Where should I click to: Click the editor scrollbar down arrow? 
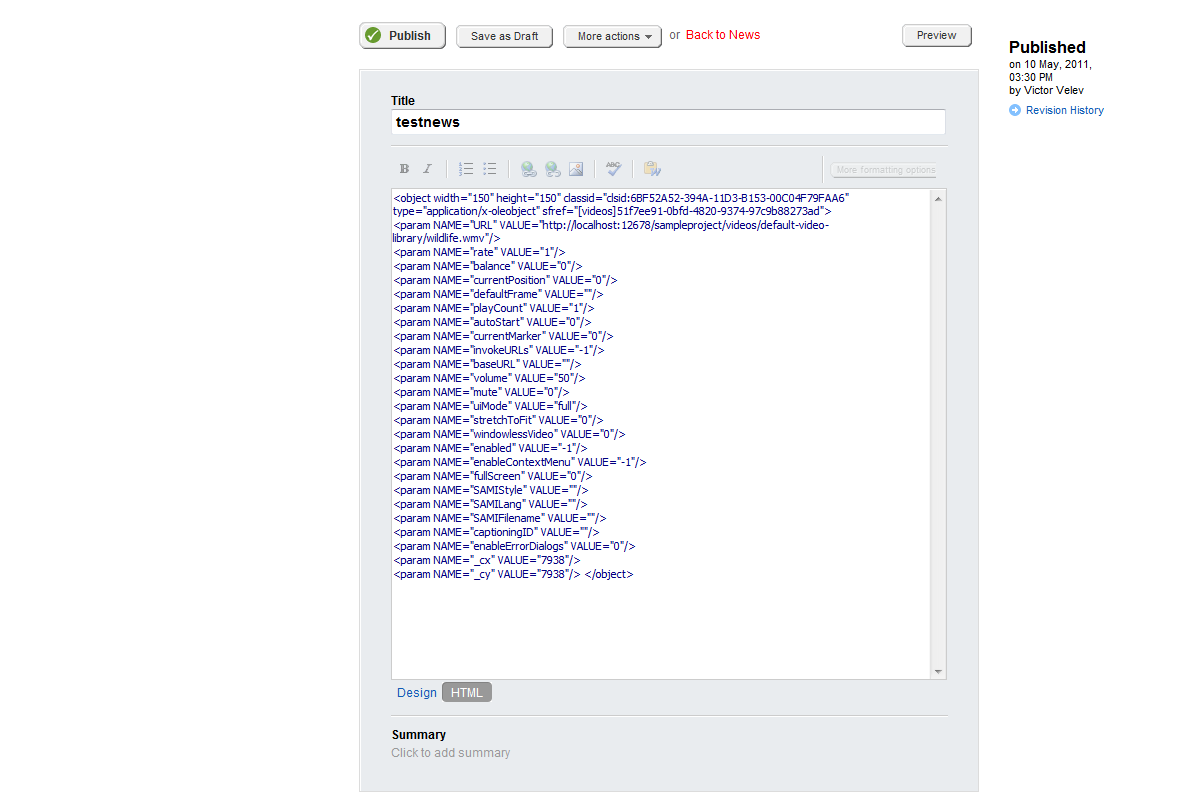pos(938,672)
